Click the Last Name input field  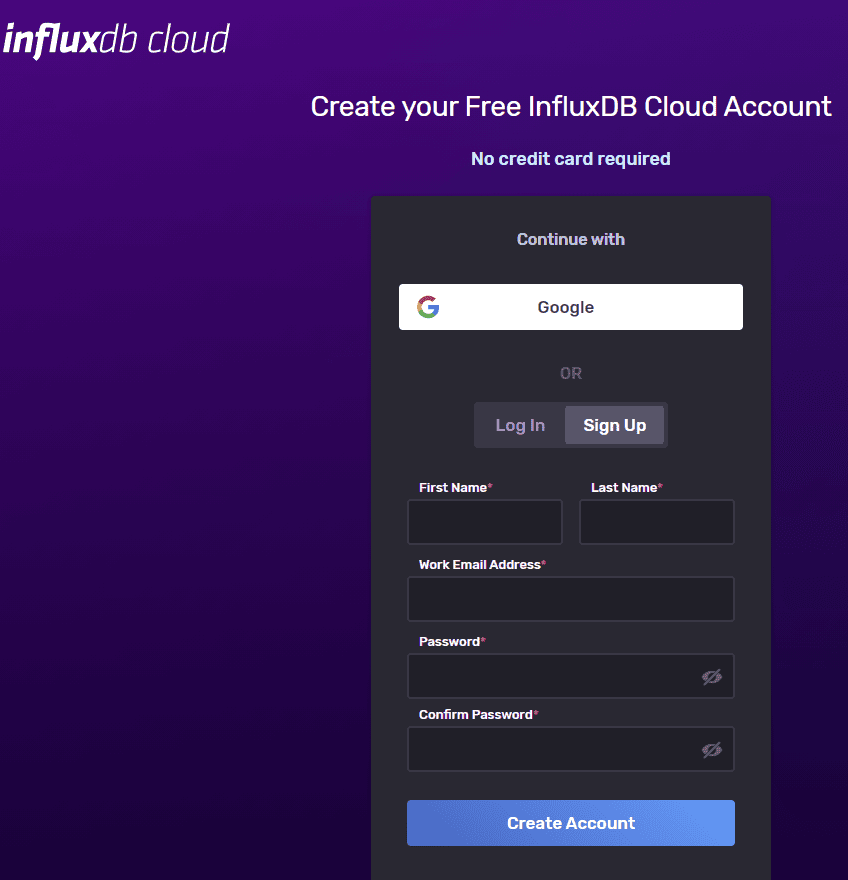656,521
